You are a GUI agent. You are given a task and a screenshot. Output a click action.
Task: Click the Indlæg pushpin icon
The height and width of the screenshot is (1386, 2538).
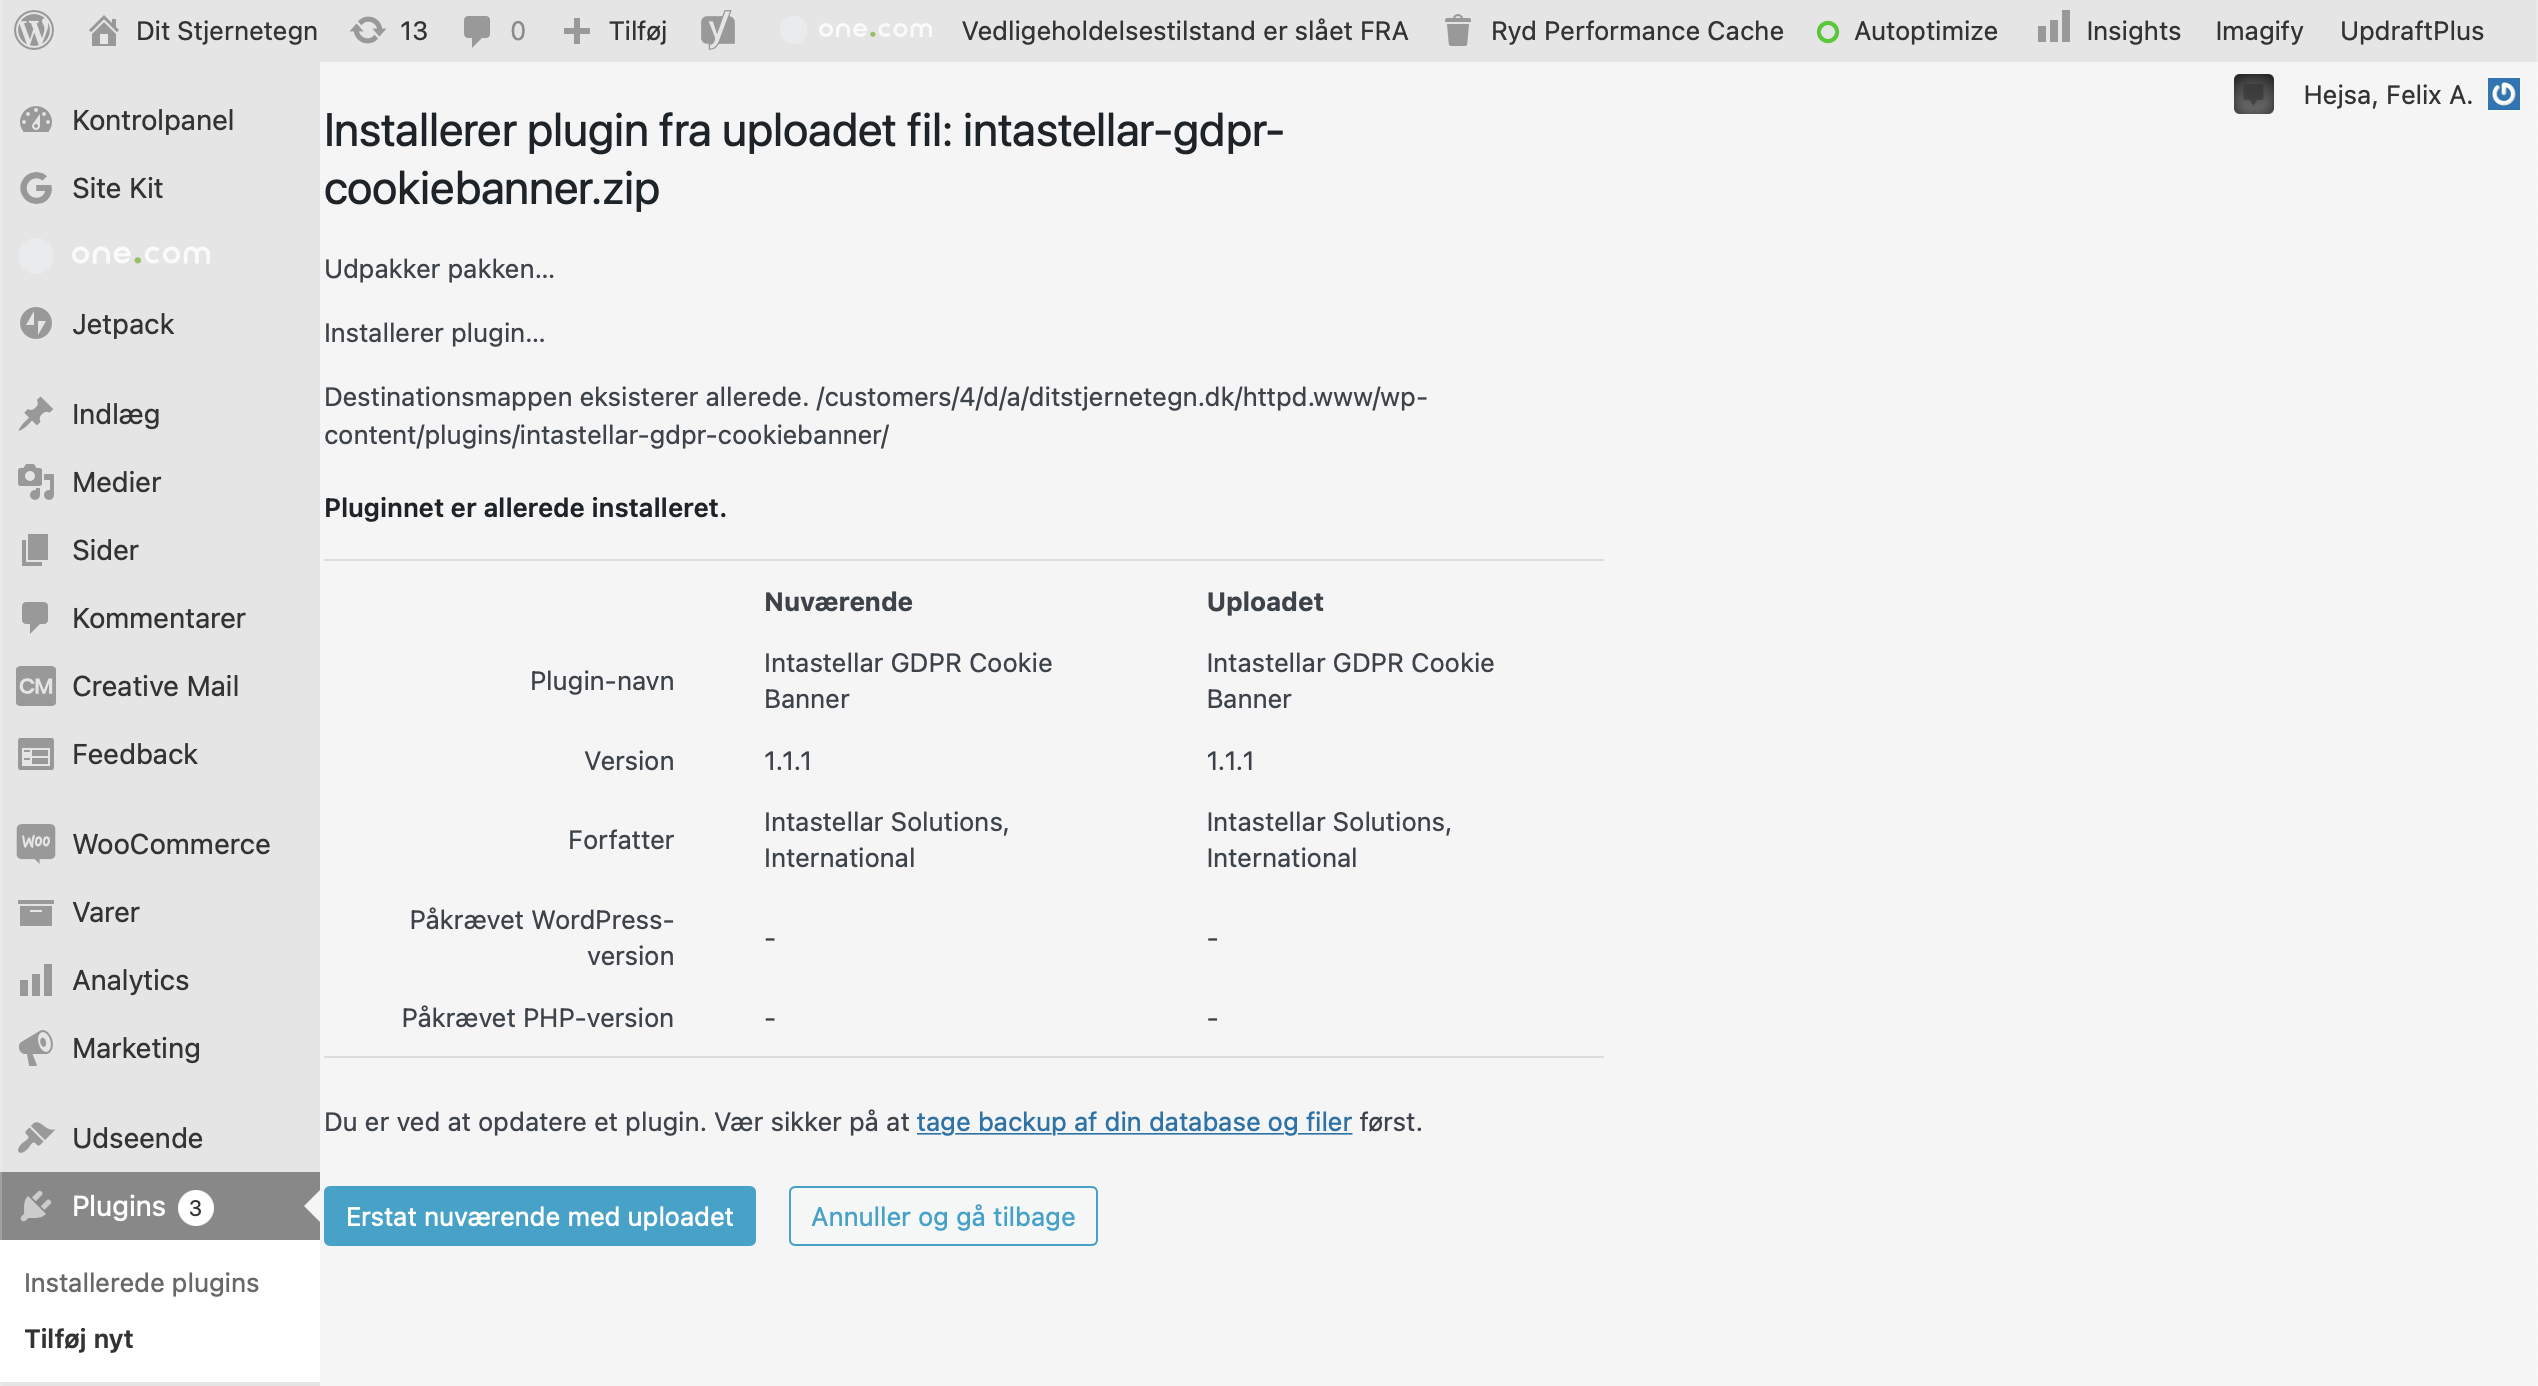click(36, 414)
